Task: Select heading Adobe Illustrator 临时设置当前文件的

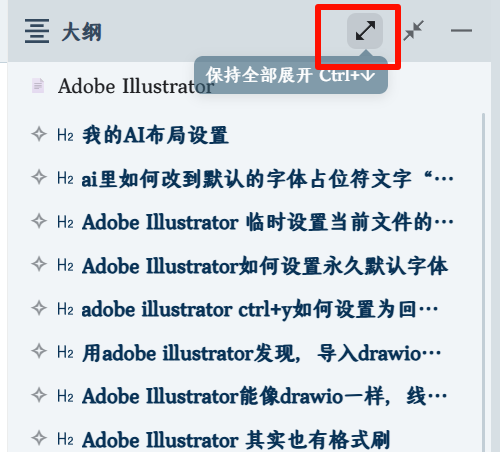Action: (268, 222)
